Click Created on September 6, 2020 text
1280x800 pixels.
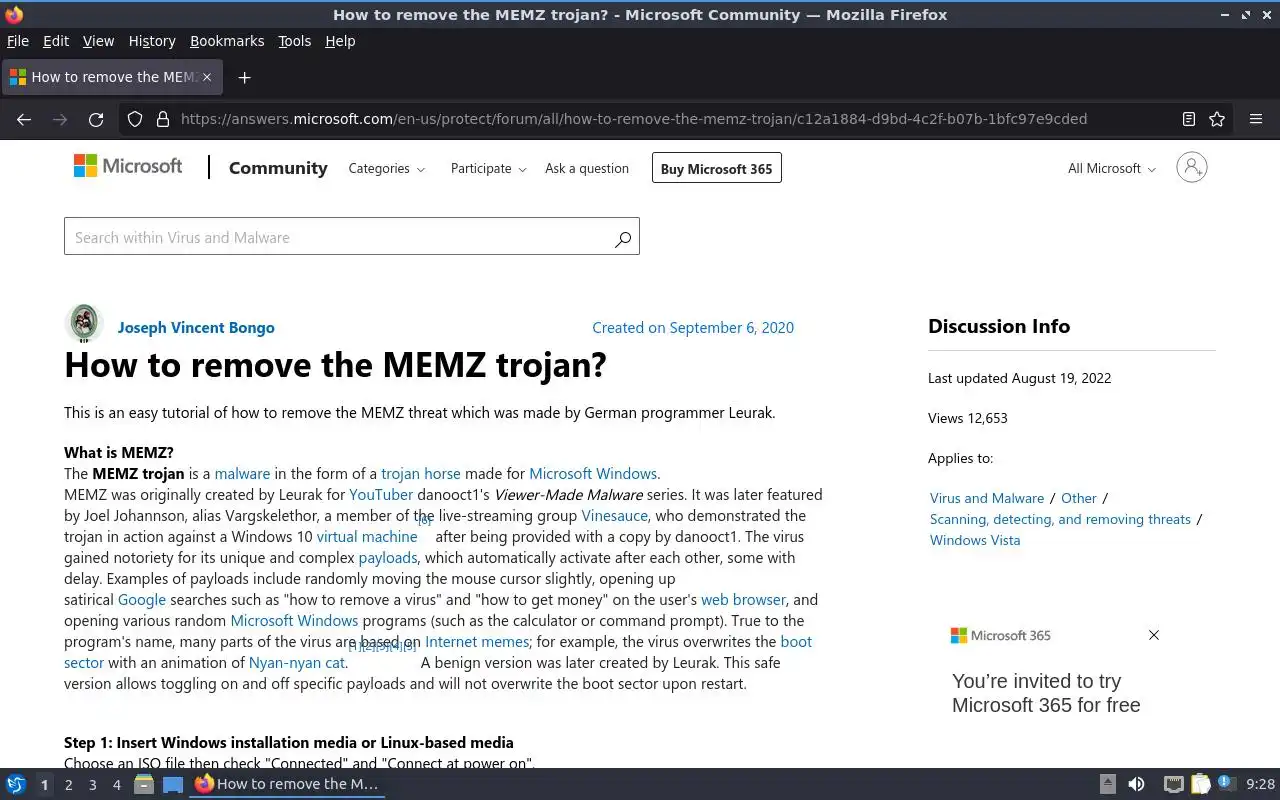693,327
